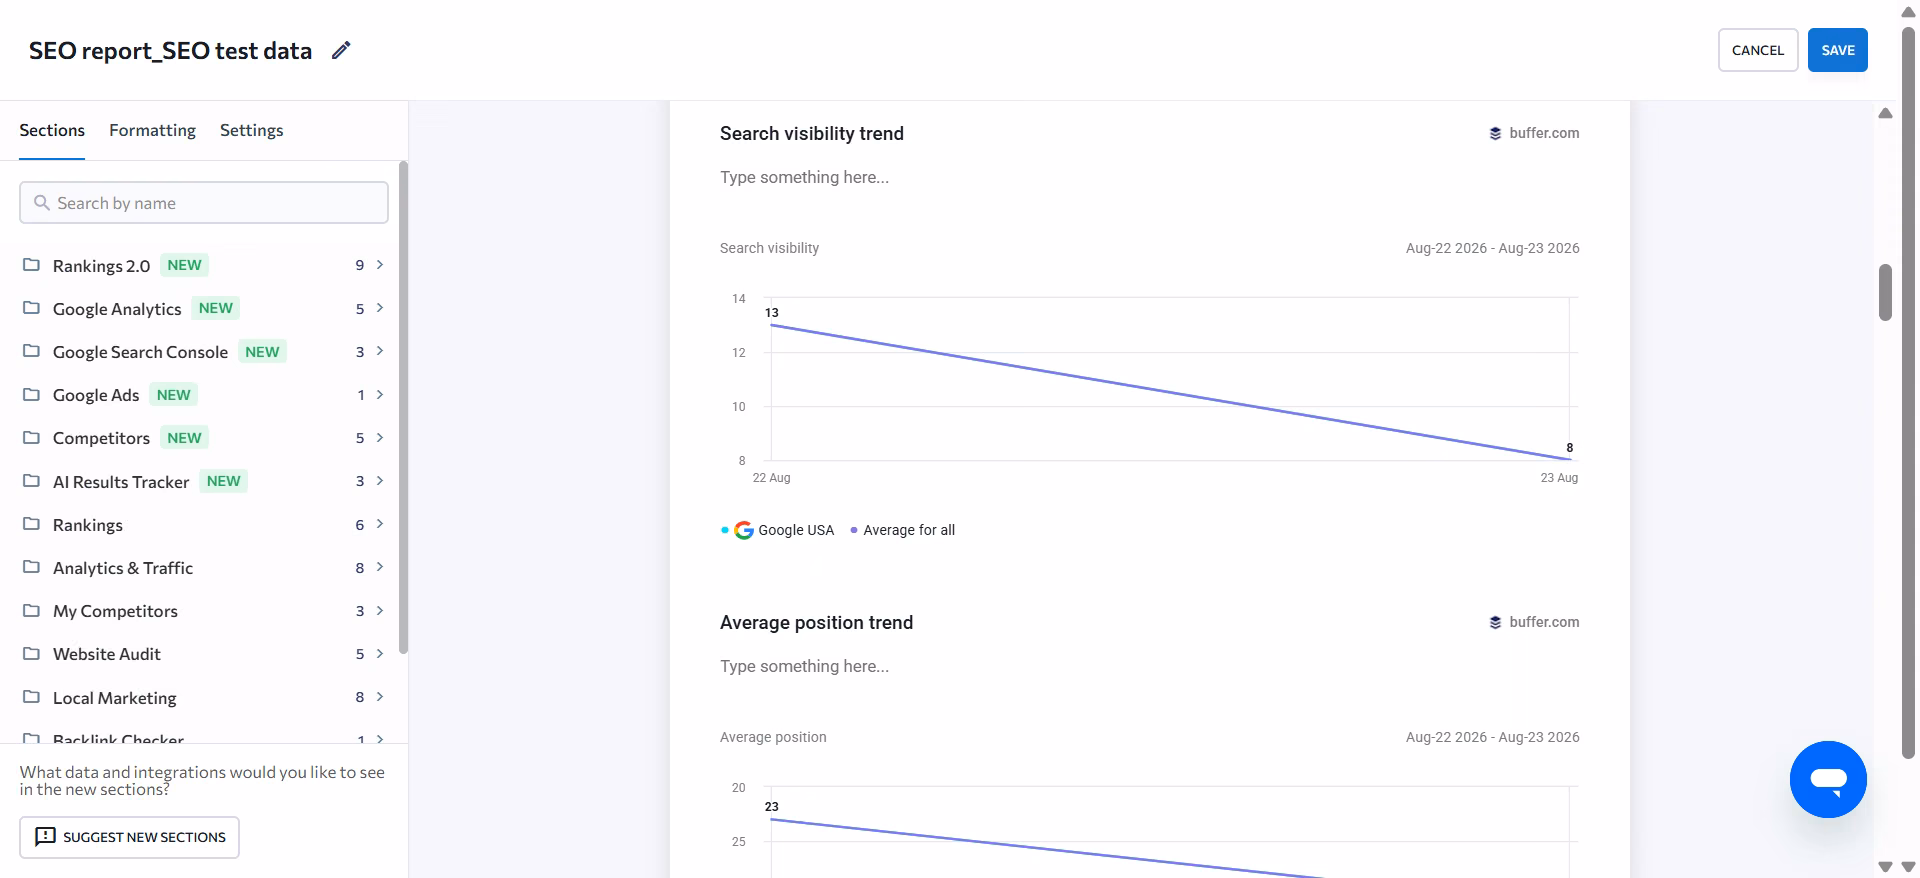
Task: Click the search magnifier icon
Action: point(41,203)
